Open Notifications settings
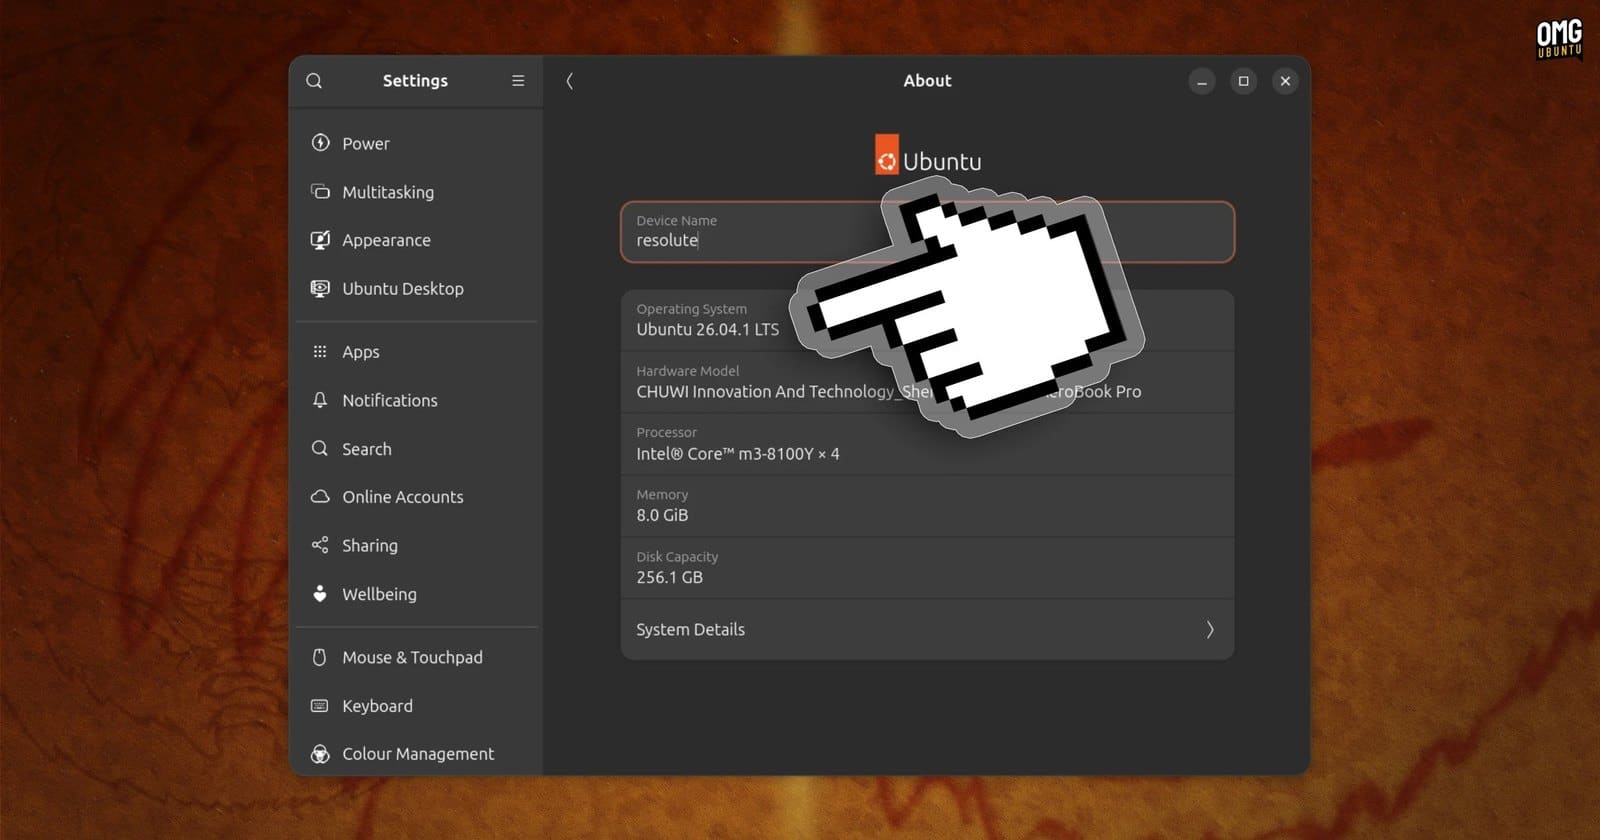1600x840 pixels. click(416, 400)
